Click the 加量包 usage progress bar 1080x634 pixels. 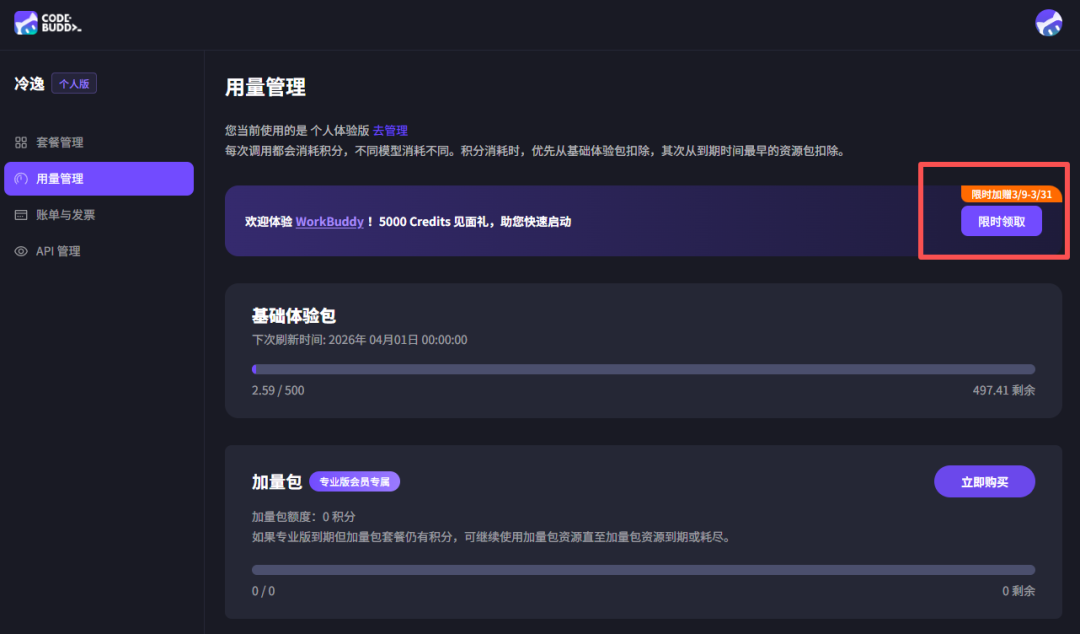point(643,569)
